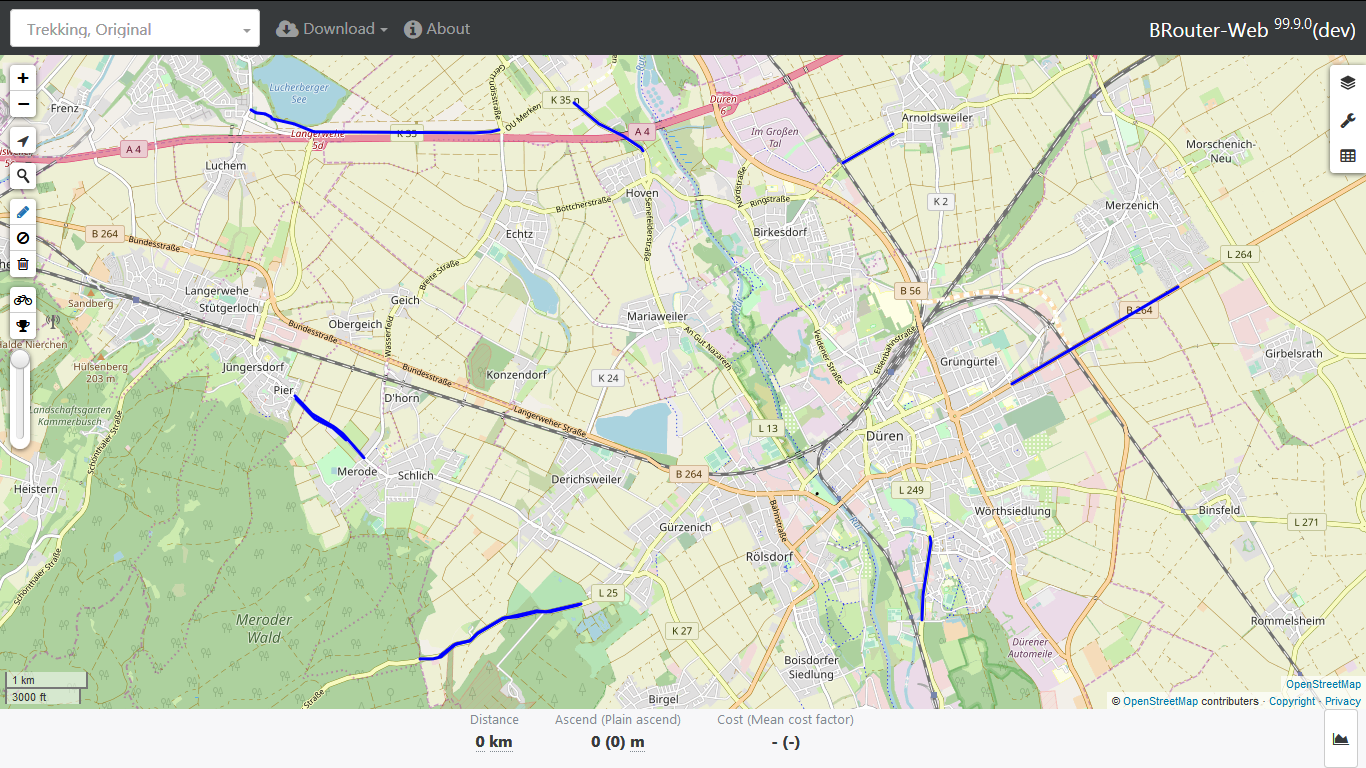Toggle the no-go area drawing tool
1366x768 pixels.
pos(23,238)
